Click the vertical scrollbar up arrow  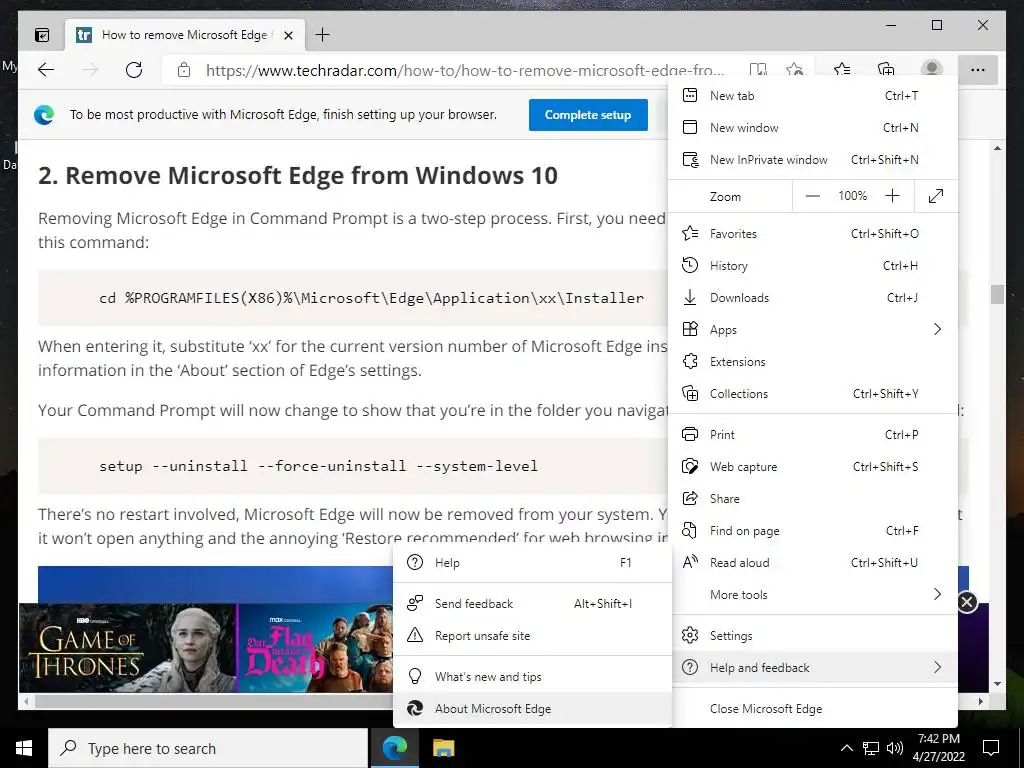point(997,149)
